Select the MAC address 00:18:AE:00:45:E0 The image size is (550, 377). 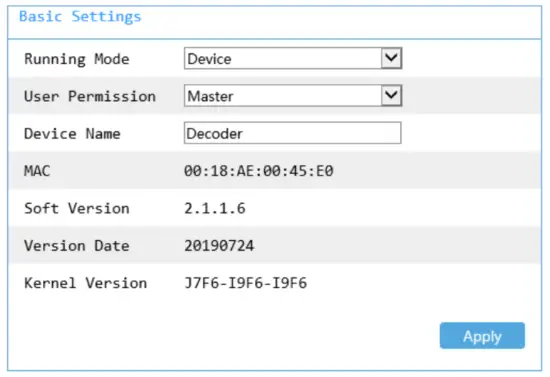pyautogui.click(x=259, y=171)
